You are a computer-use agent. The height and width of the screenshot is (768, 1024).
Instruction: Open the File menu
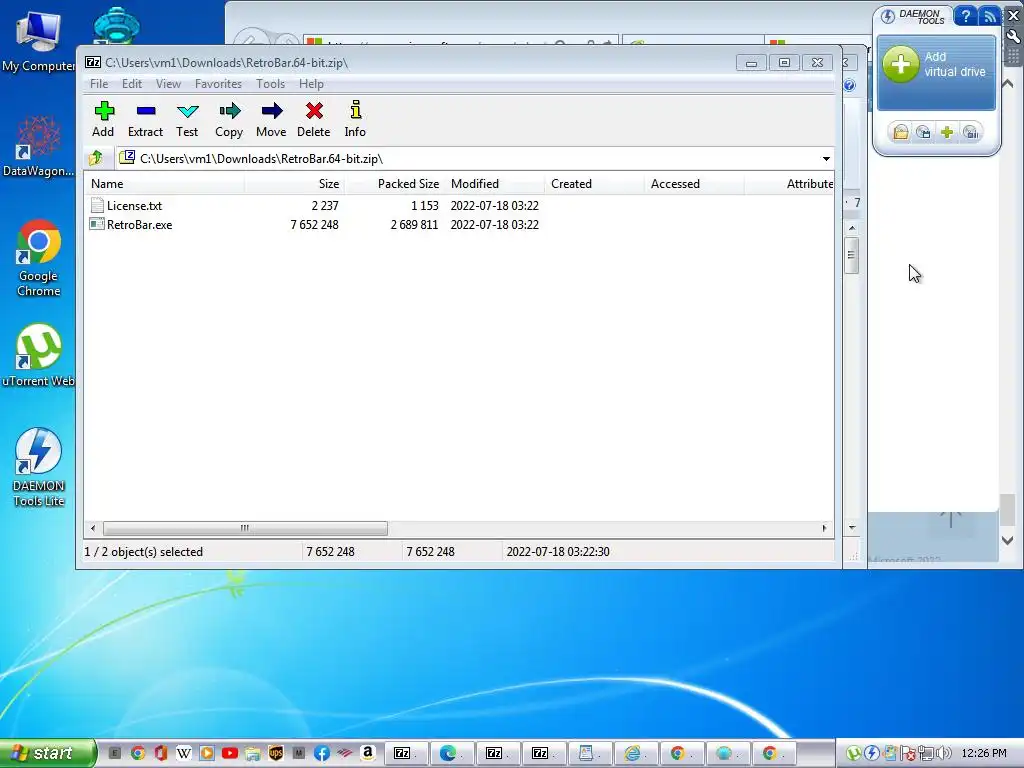tap(99, 84)
